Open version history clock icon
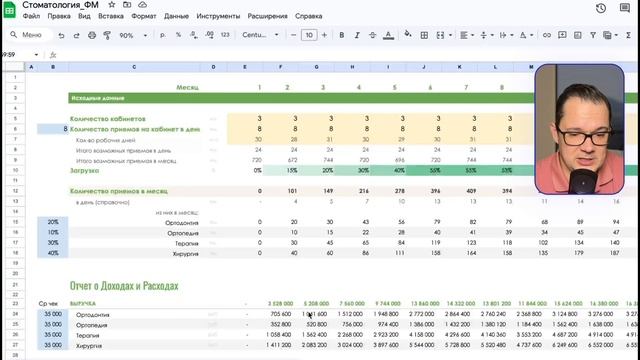This screenshot has height=360, width=640. tap(600, 8)
